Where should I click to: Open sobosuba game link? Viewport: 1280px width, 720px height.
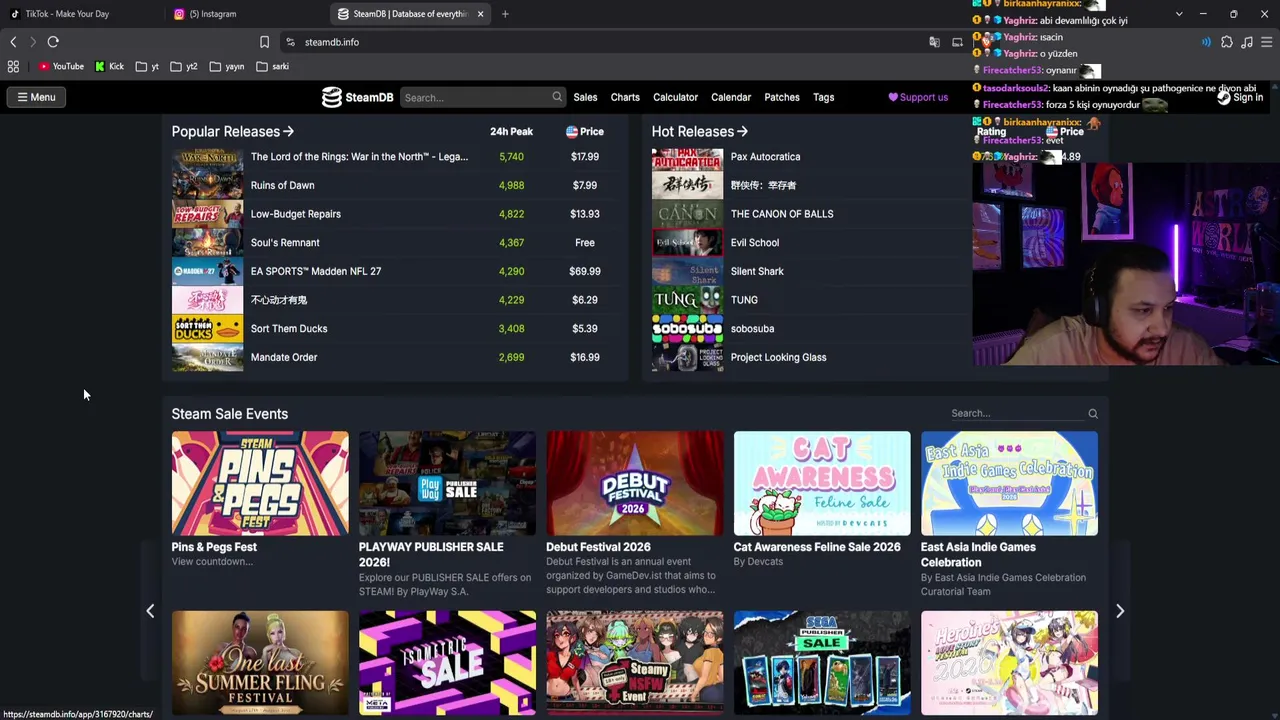click(x=752, y=328)
